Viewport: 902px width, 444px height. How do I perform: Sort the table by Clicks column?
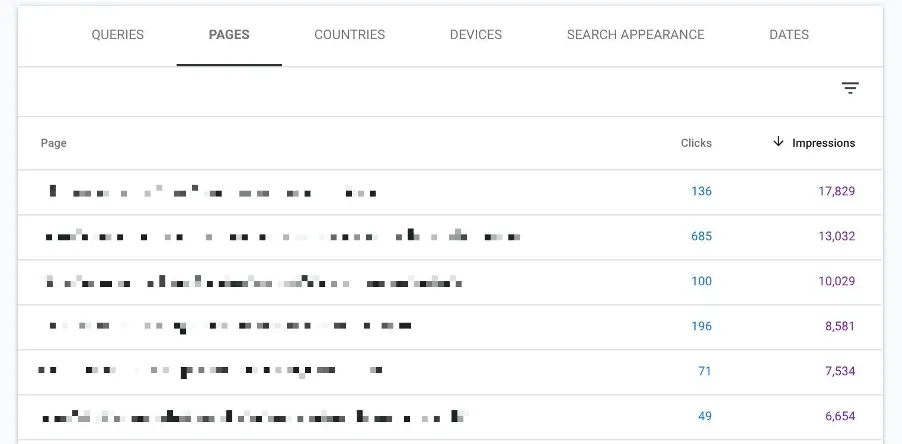pyautogui.click(x=696, y=143)
